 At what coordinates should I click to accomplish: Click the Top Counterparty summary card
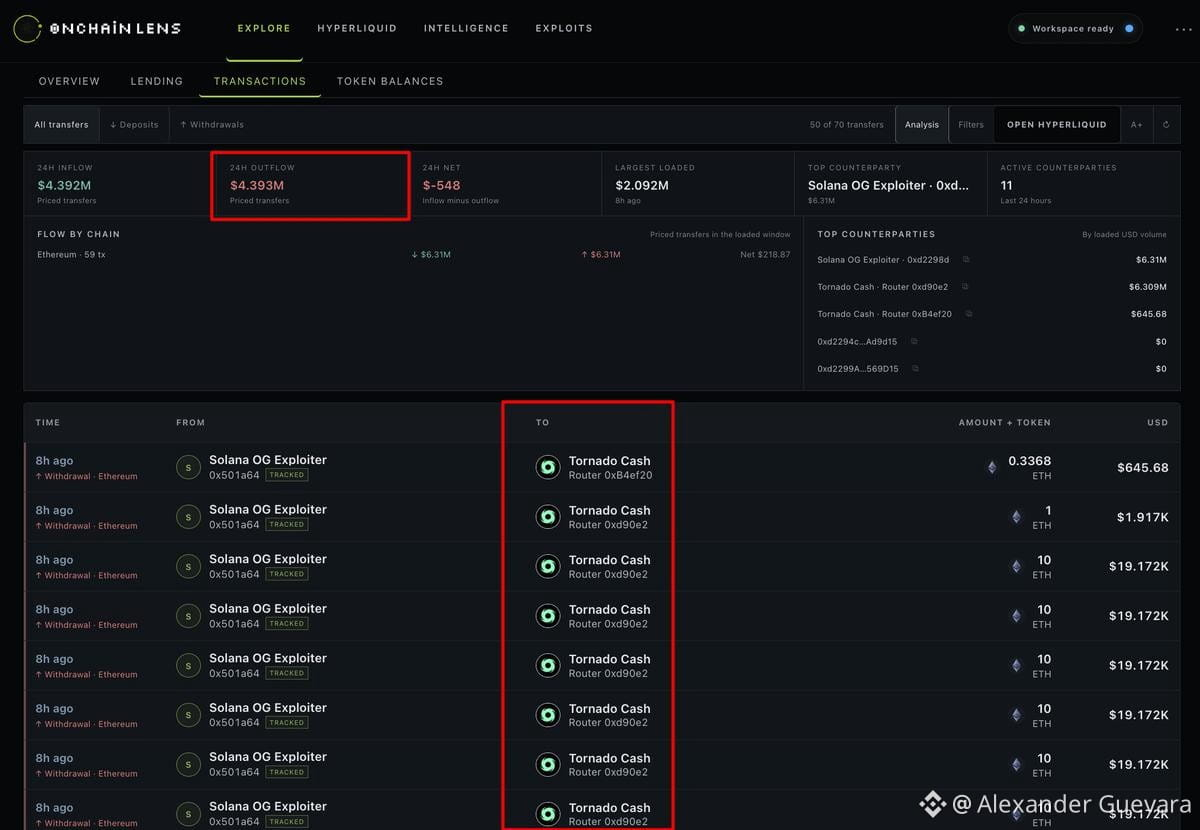point(891,185)
